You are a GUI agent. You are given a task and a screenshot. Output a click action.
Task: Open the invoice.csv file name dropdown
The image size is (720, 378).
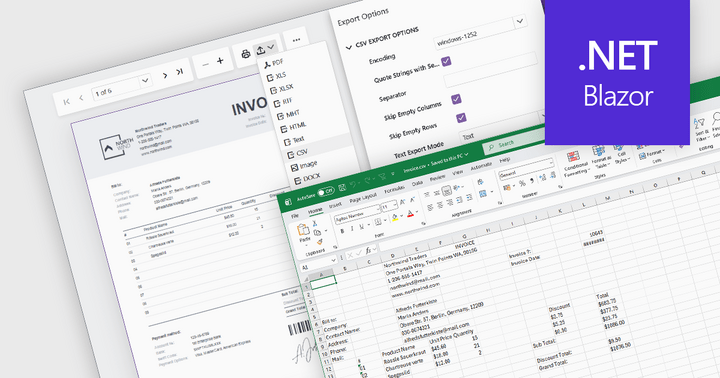click(467, 154)
